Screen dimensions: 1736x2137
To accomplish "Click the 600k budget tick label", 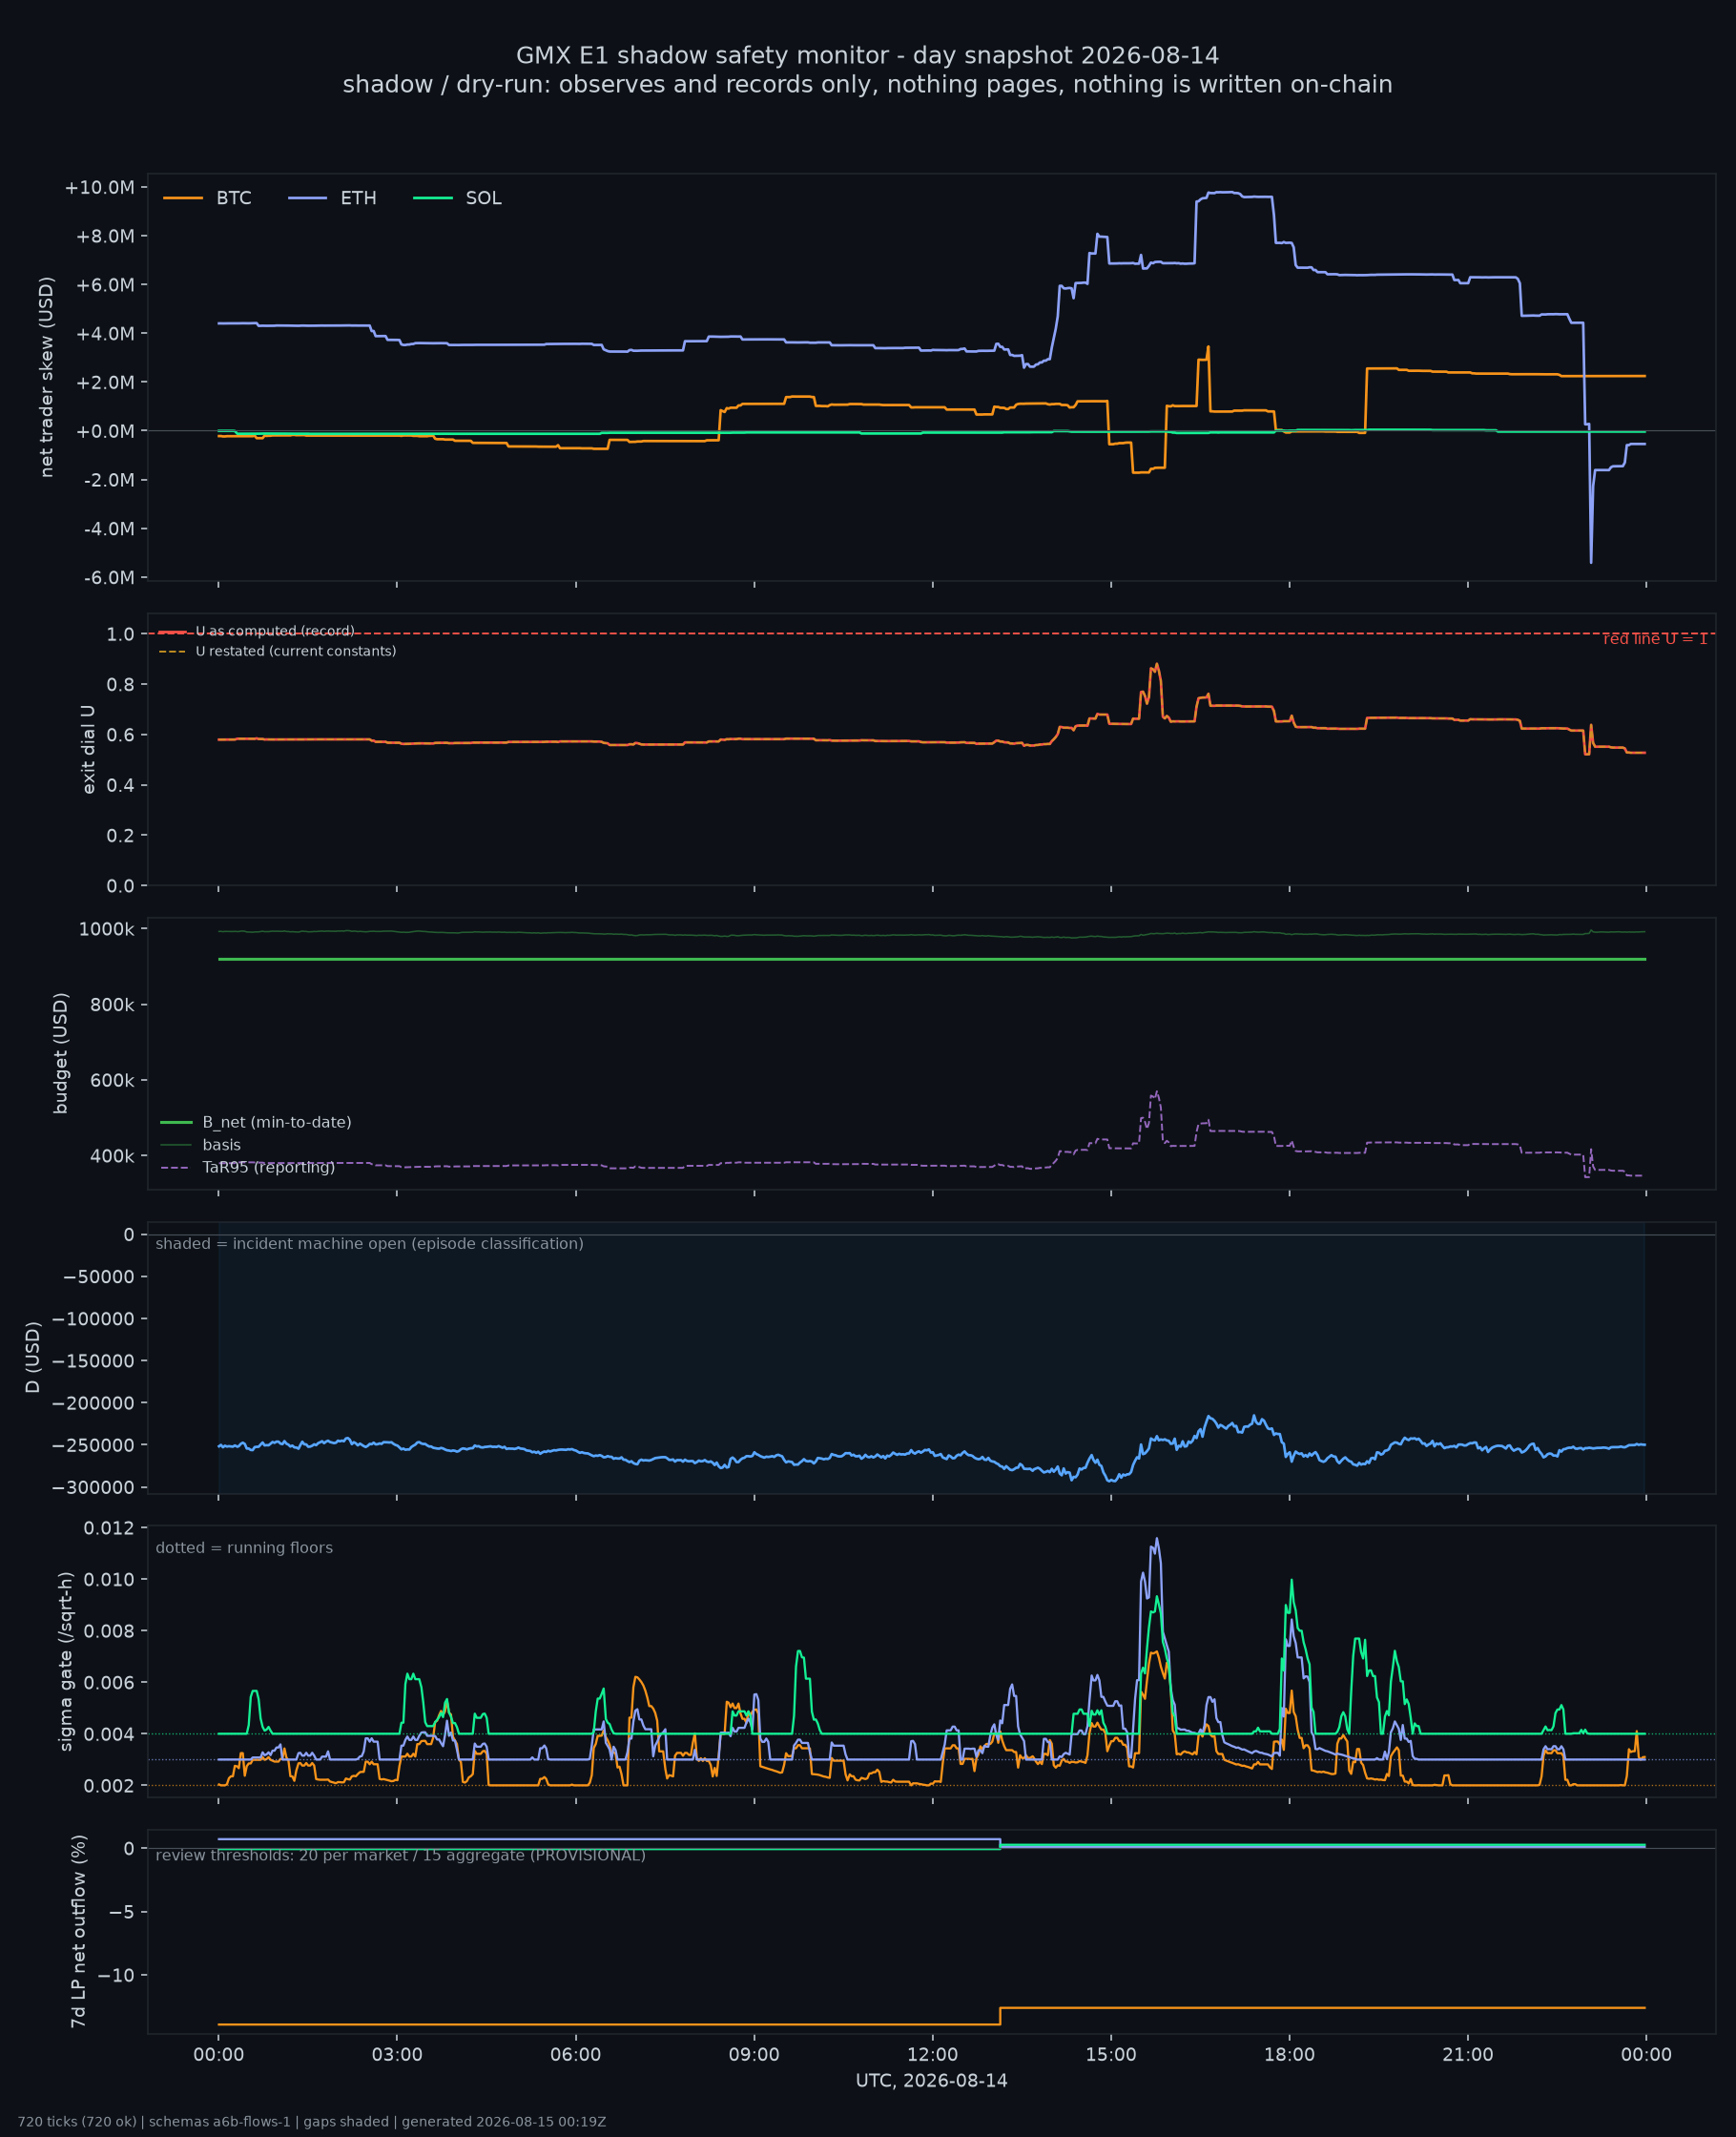I will [112, 1080].
